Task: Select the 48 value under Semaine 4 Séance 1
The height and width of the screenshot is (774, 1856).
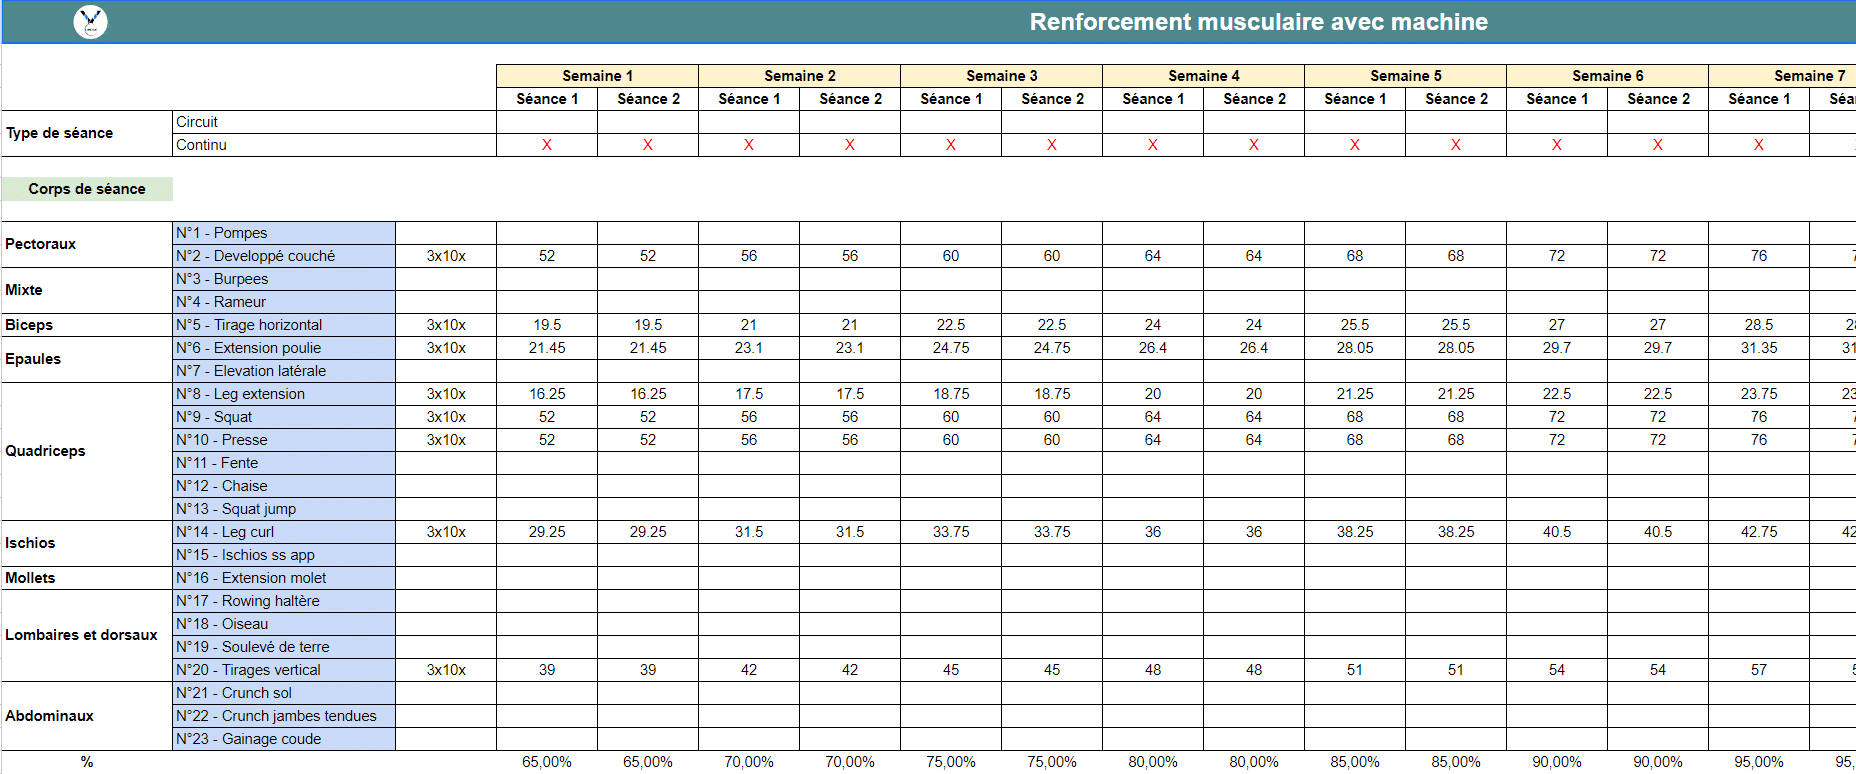Action: [x=1153, y=670]
